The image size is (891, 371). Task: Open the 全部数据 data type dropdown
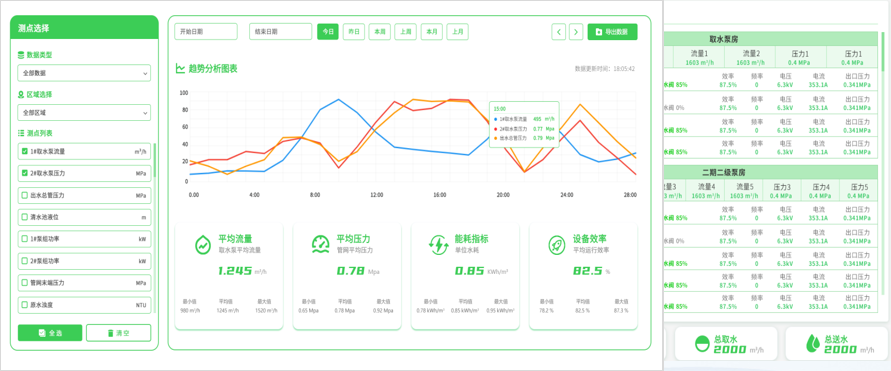click(x=84, y=73)
